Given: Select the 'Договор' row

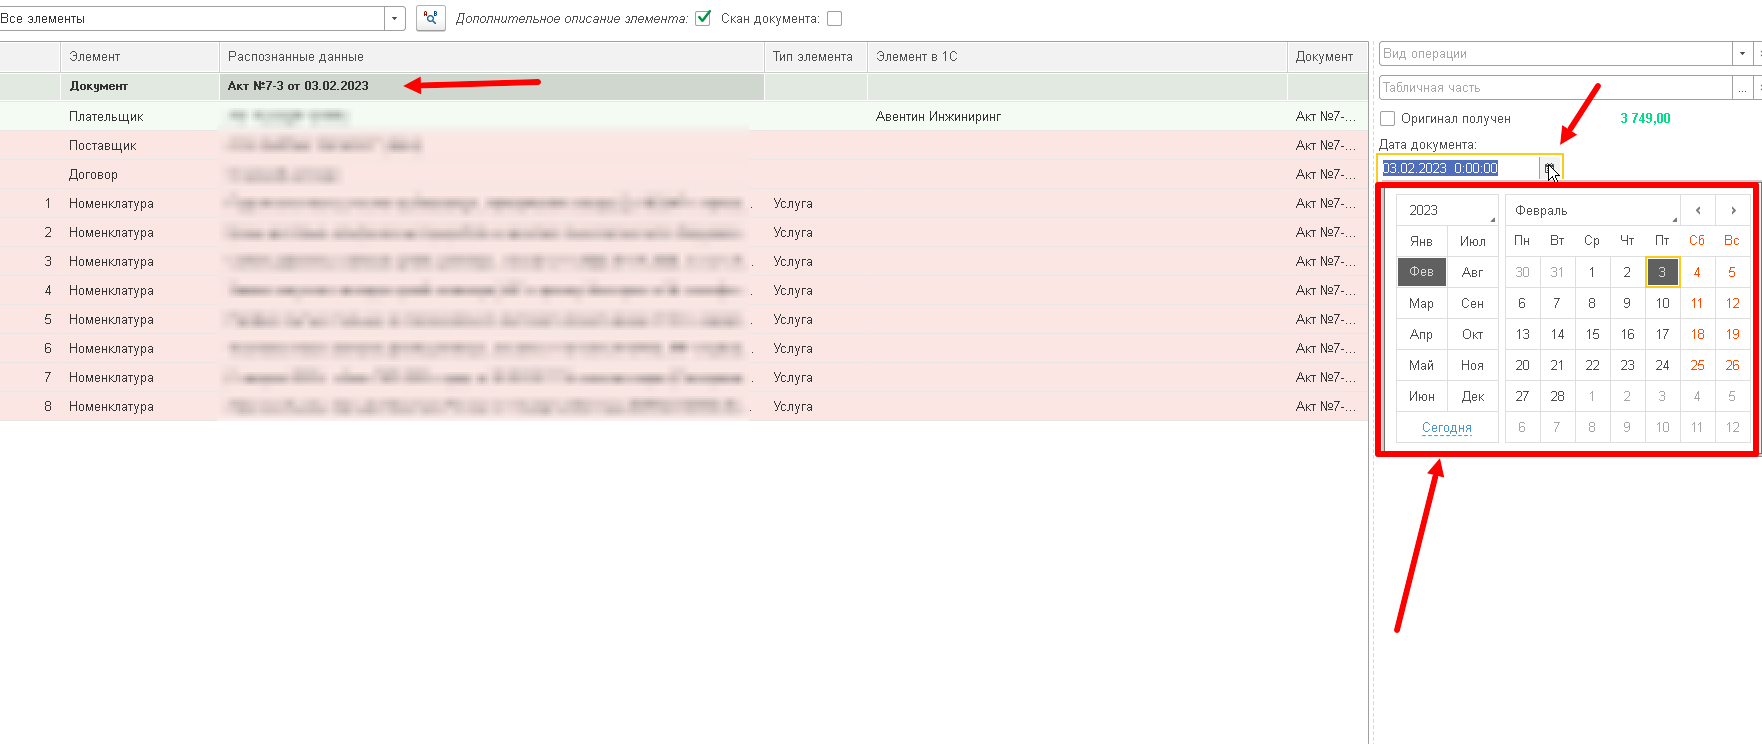Looking at the screenshot, I should tap(684, 174).
